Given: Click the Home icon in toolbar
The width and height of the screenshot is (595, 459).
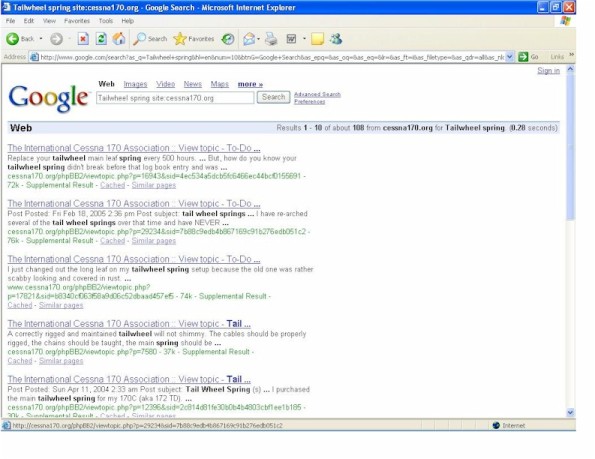Looking at the screenshot, I should pos(119,39).
